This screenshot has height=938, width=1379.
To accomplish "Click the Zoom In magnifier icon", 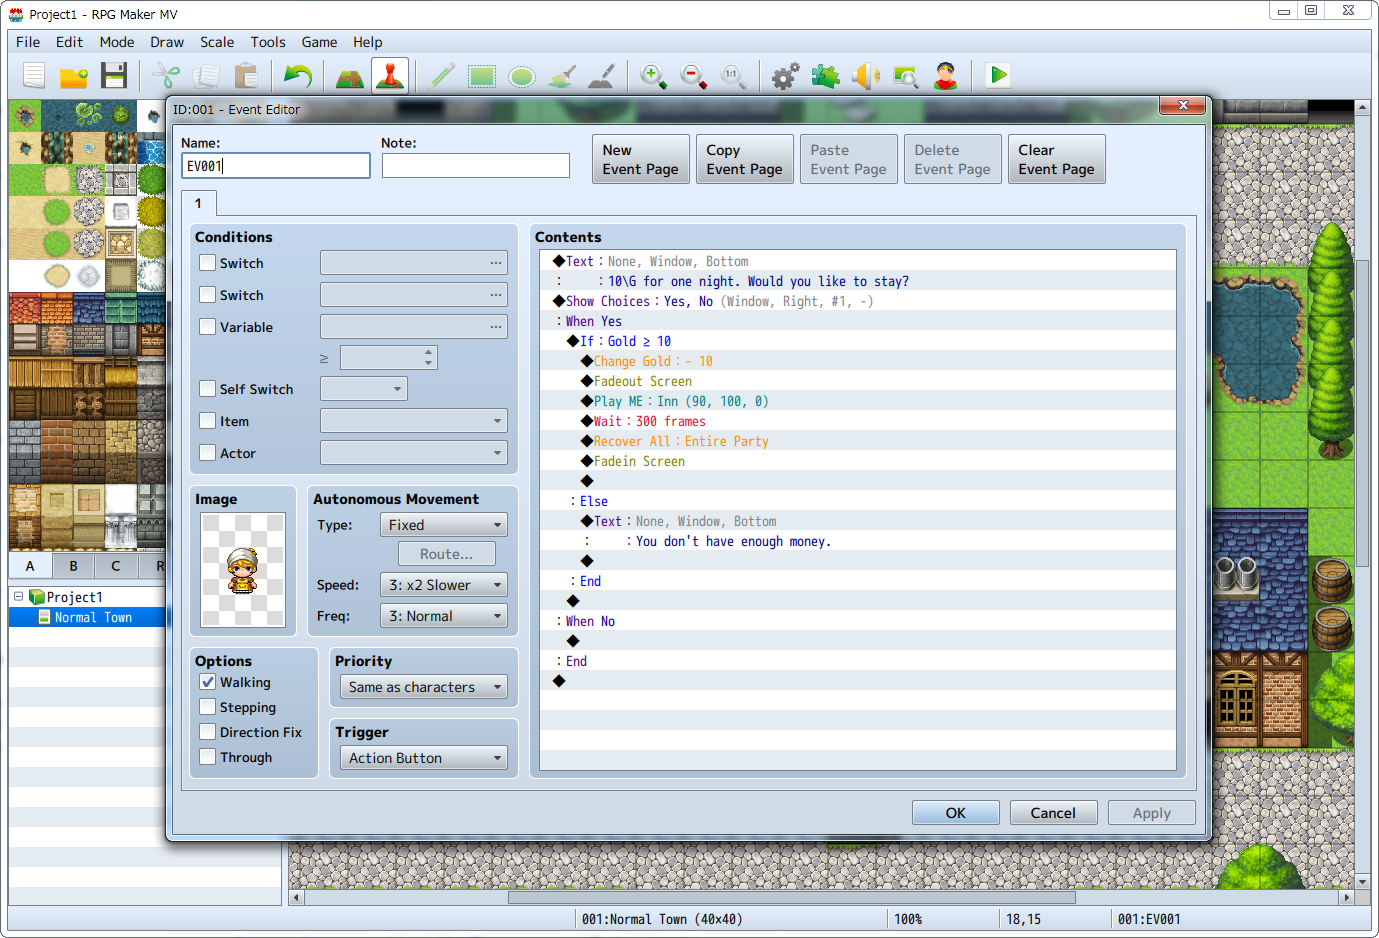I will click(x=653, y=76).
